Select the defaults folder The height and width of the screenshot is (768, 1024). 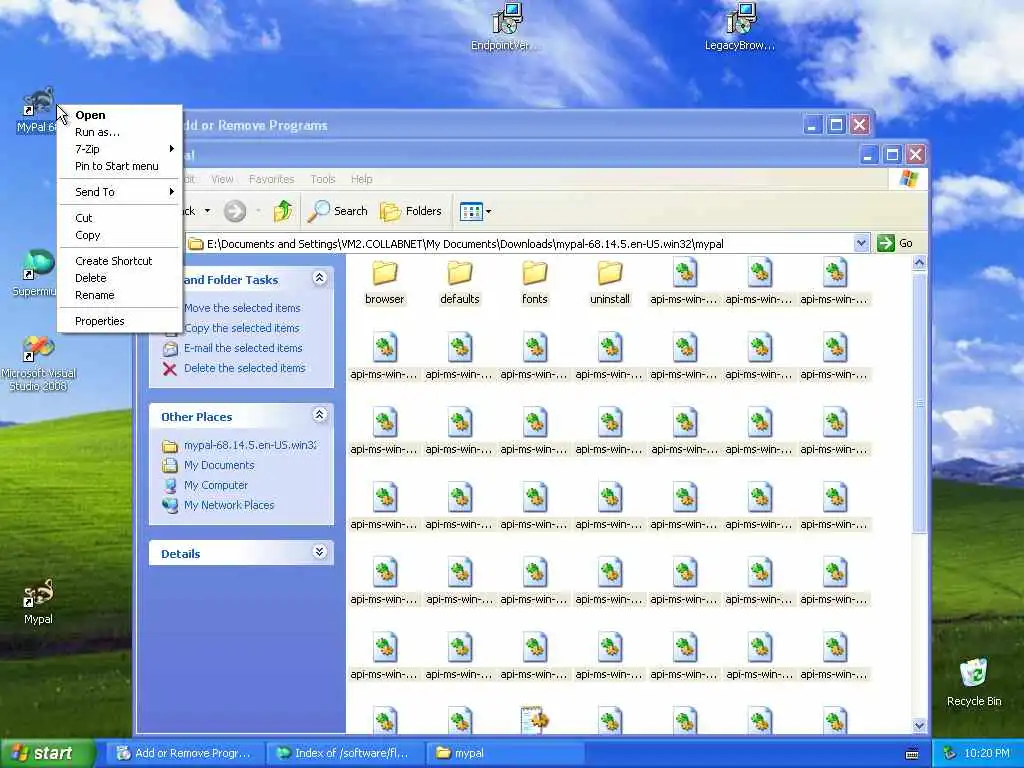460,283
